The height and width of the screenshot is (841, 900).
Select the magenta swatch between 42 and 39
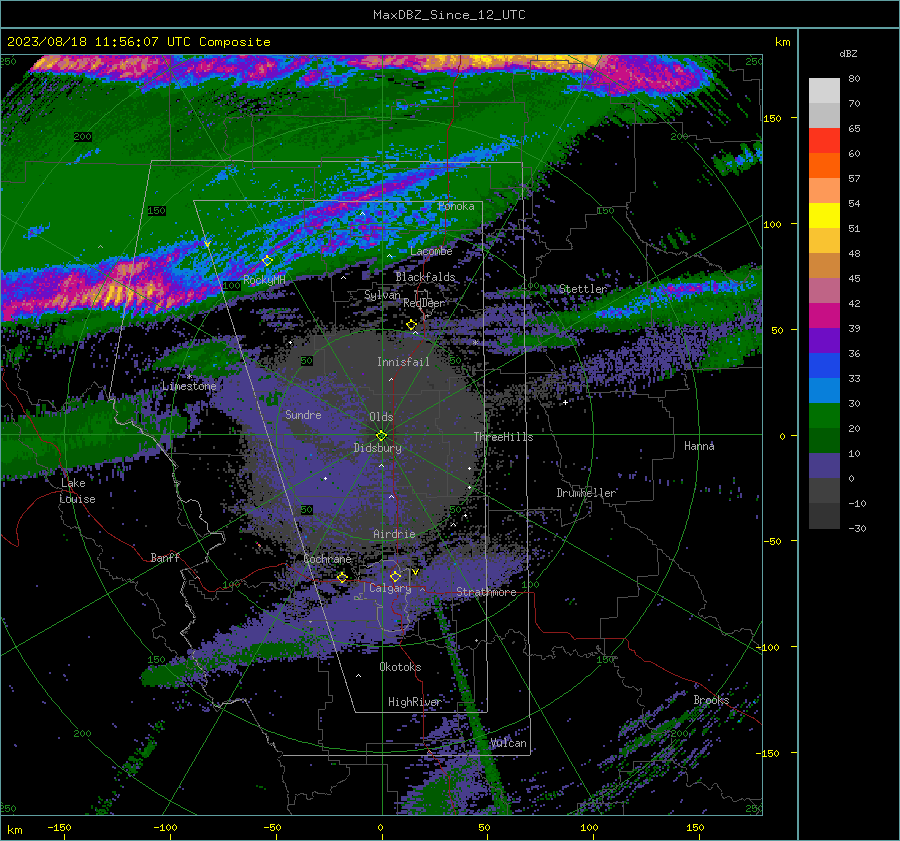click(x=824, y=316)
